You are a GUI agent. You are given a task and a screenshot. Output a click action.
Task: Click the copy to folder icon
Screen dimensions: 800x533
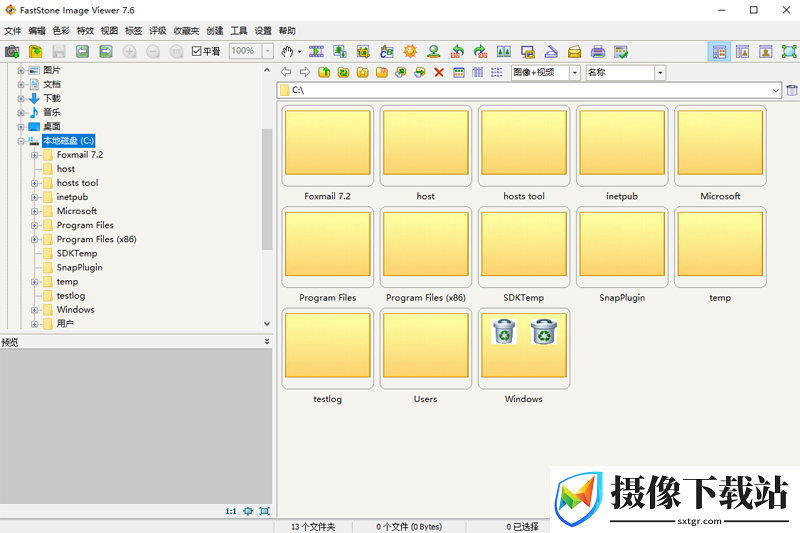coord(401,72)
